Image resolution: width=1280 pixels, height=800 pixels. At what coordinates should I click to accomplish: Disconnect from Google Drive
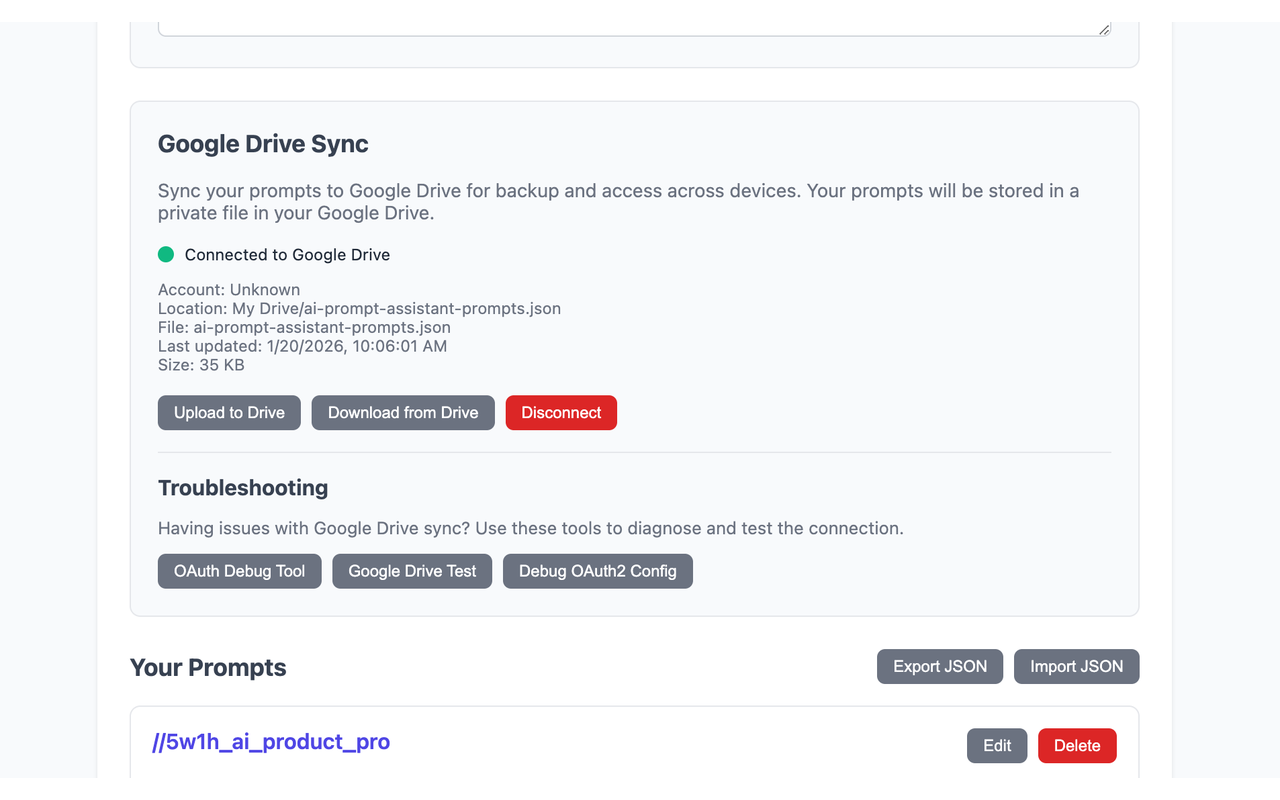(x=561, y=413)
